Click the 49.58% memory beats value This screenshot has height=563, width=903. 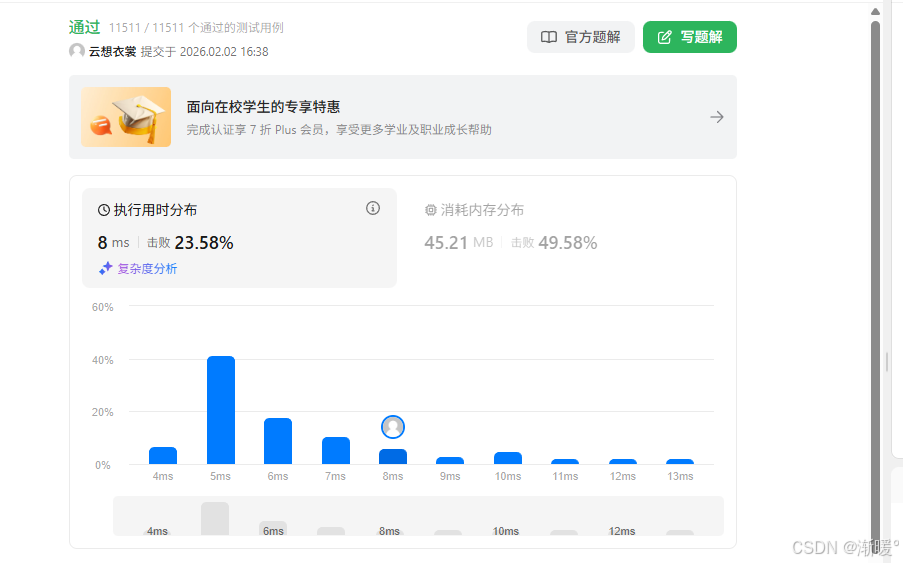tap(567, 242)
